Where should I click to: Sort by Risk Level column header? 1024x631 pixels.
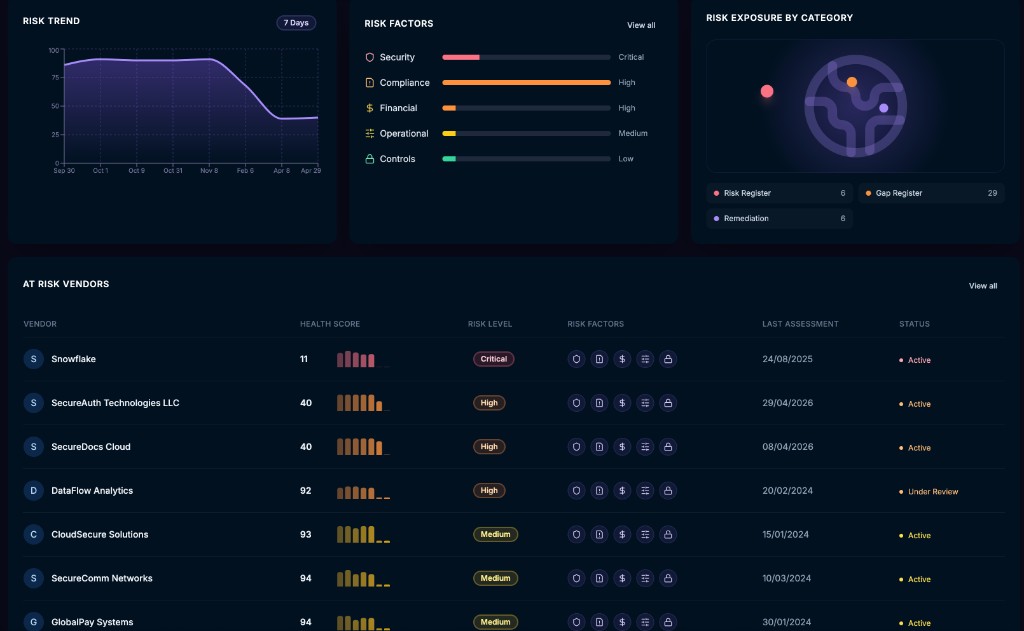click(x=490, y=324)
